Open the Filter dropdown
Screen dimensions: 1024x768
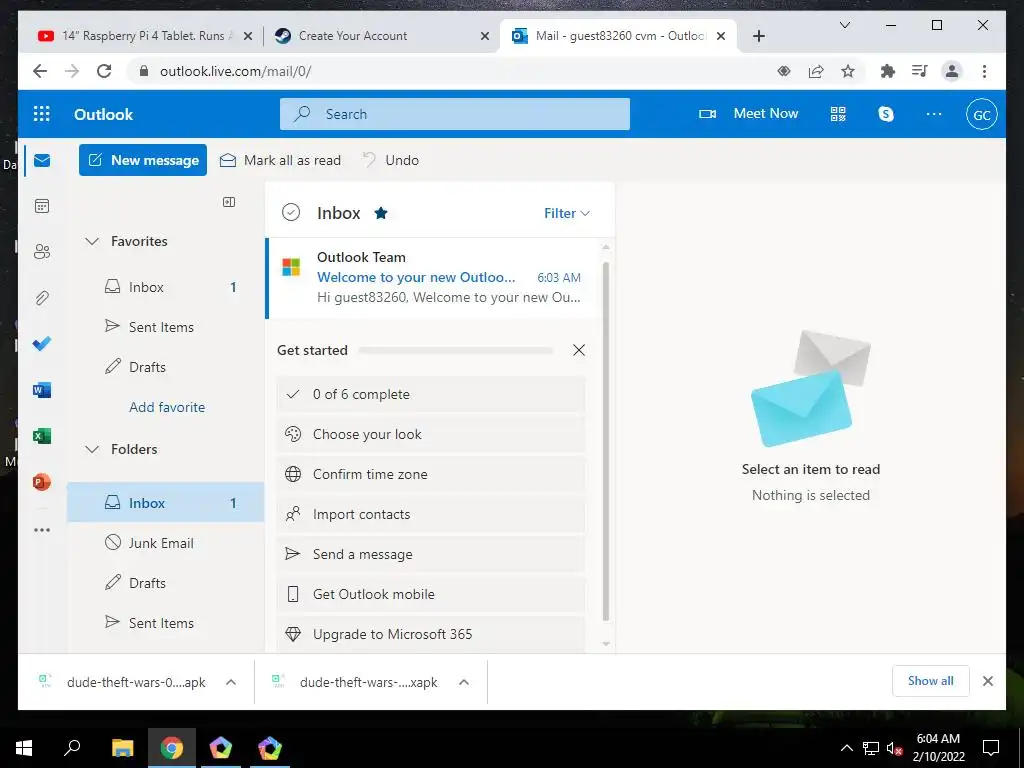[x=567, y=213]
